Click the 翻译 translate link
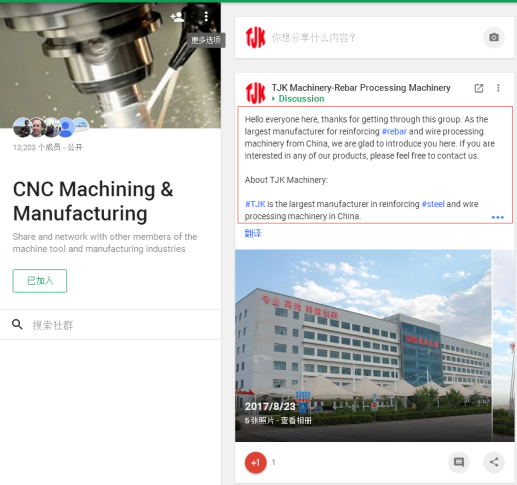This screenshot has width=517, height=485. [253, 233]
